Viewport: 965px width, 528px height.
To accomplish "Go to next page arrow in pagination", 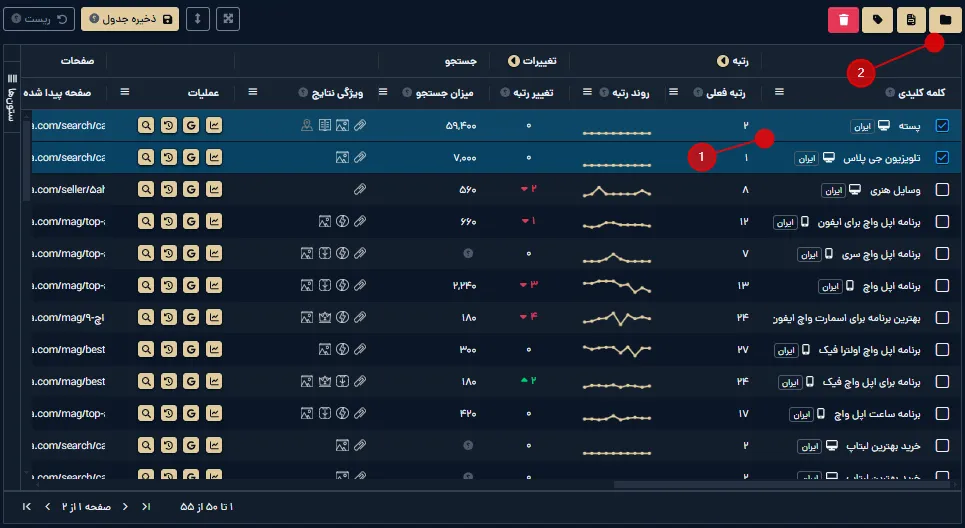I will (125, 506).
